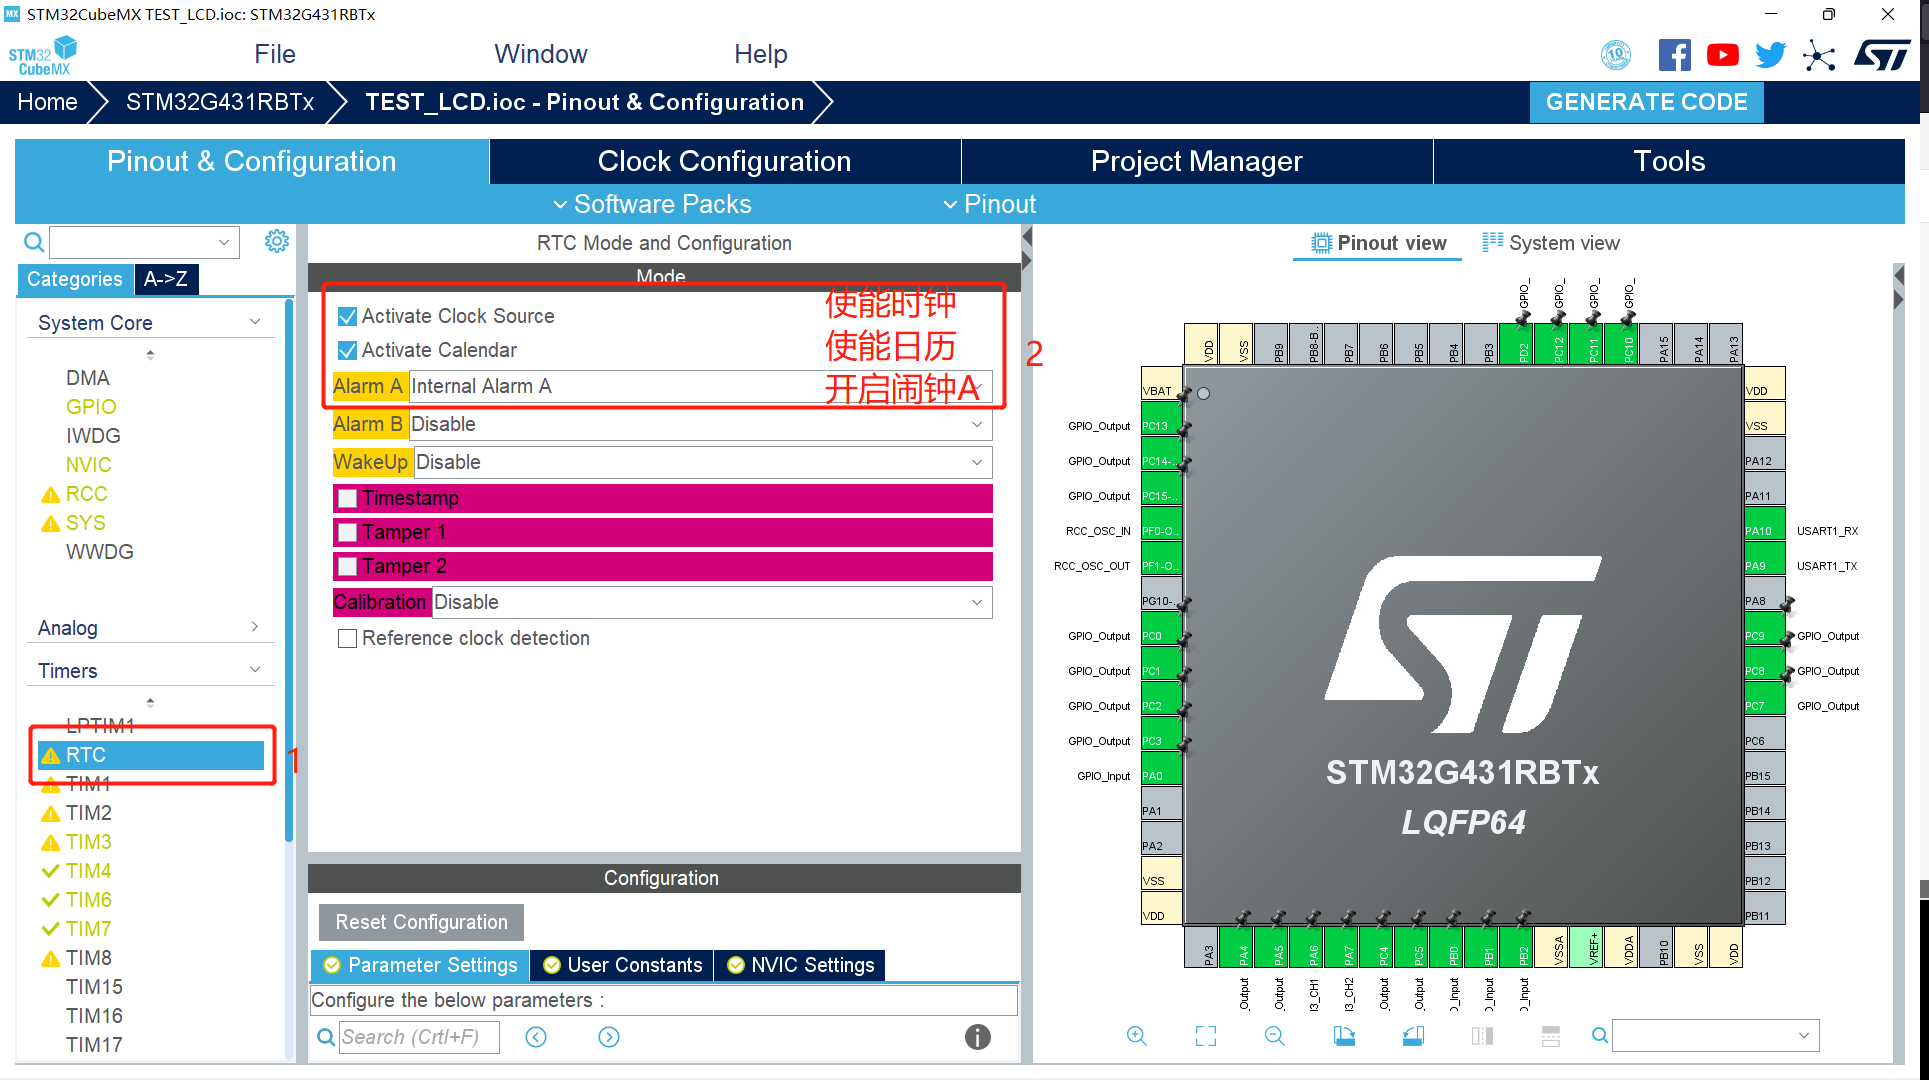
Task: Open ST YouTube channel icon
Action: tap(1722, 55)
